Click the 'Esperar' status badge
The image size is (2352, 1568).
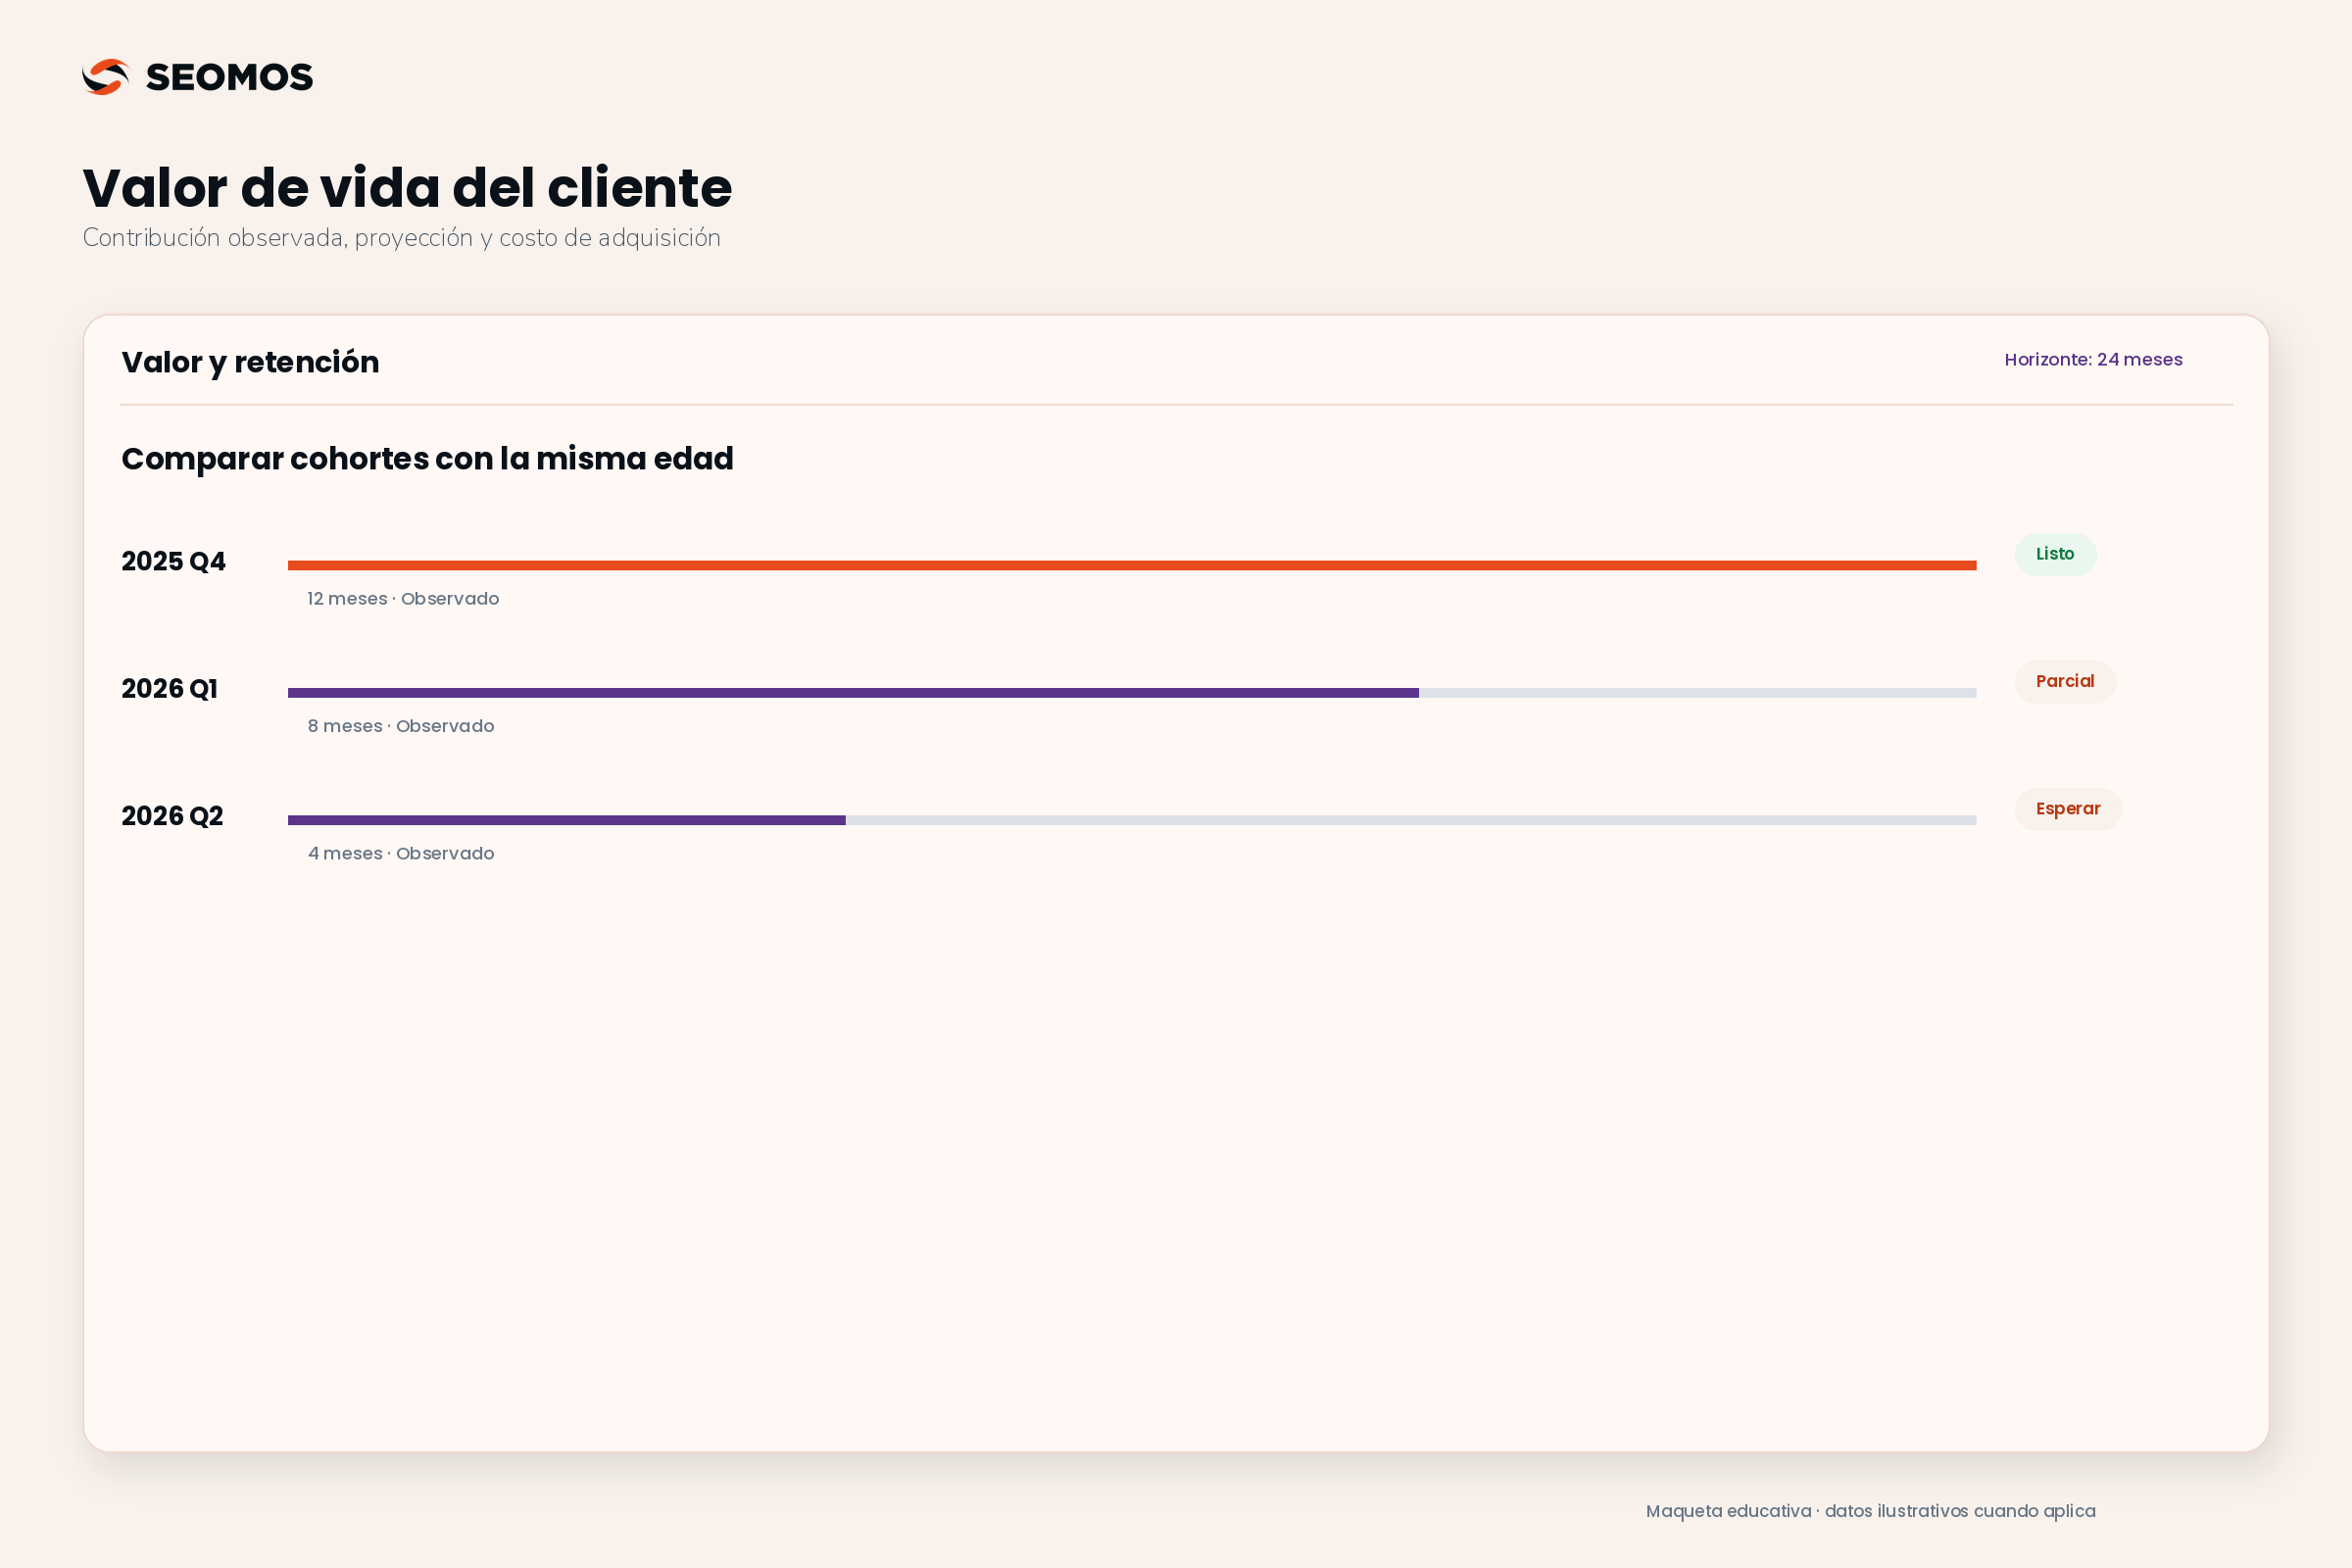(x=2068, y=809)
